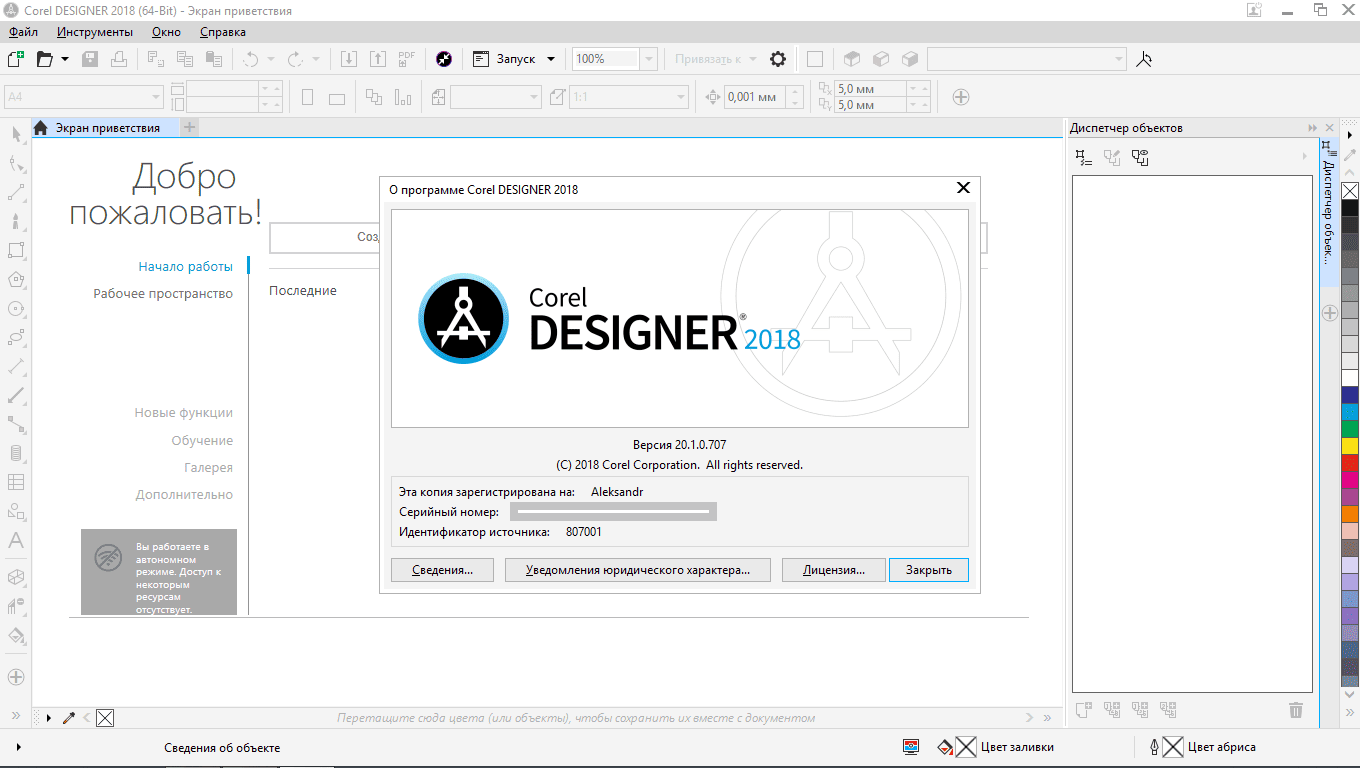Click the Сведения... button
1360x768 pixels.
click(x=441, y=570)
